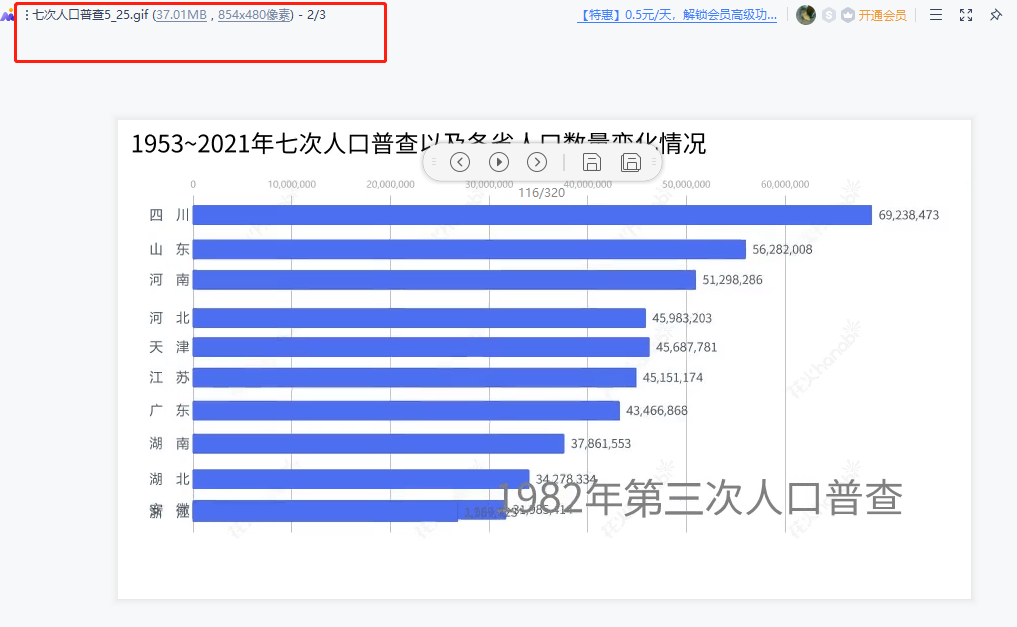
Task: Click the floating toolbar's right drag handle
Action: tap(654, 162)
